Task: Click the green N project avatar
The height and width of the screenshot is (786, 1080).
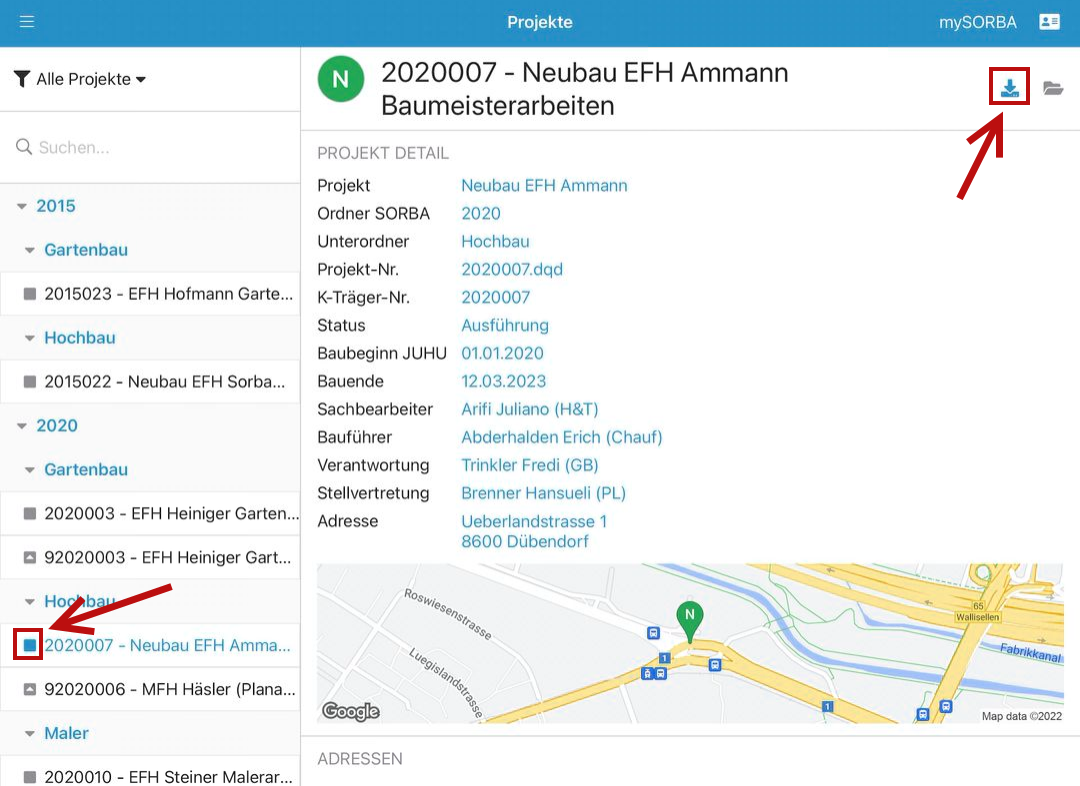Action: pos(341,79)
